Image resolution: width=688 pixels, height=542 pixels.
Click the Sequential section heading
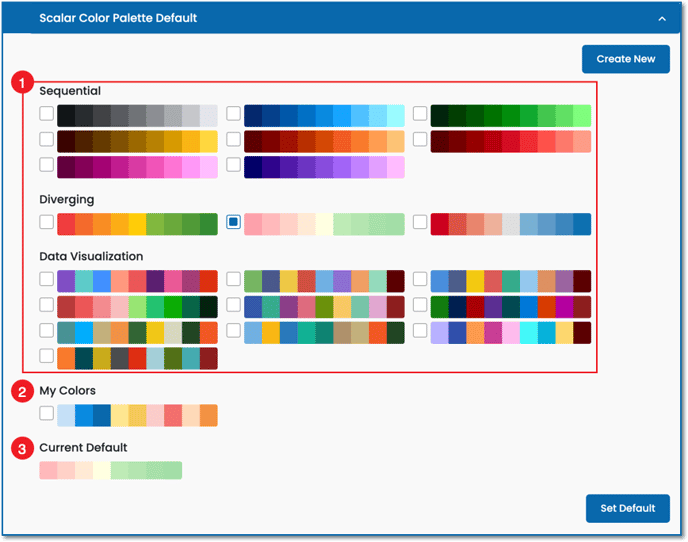70,91
